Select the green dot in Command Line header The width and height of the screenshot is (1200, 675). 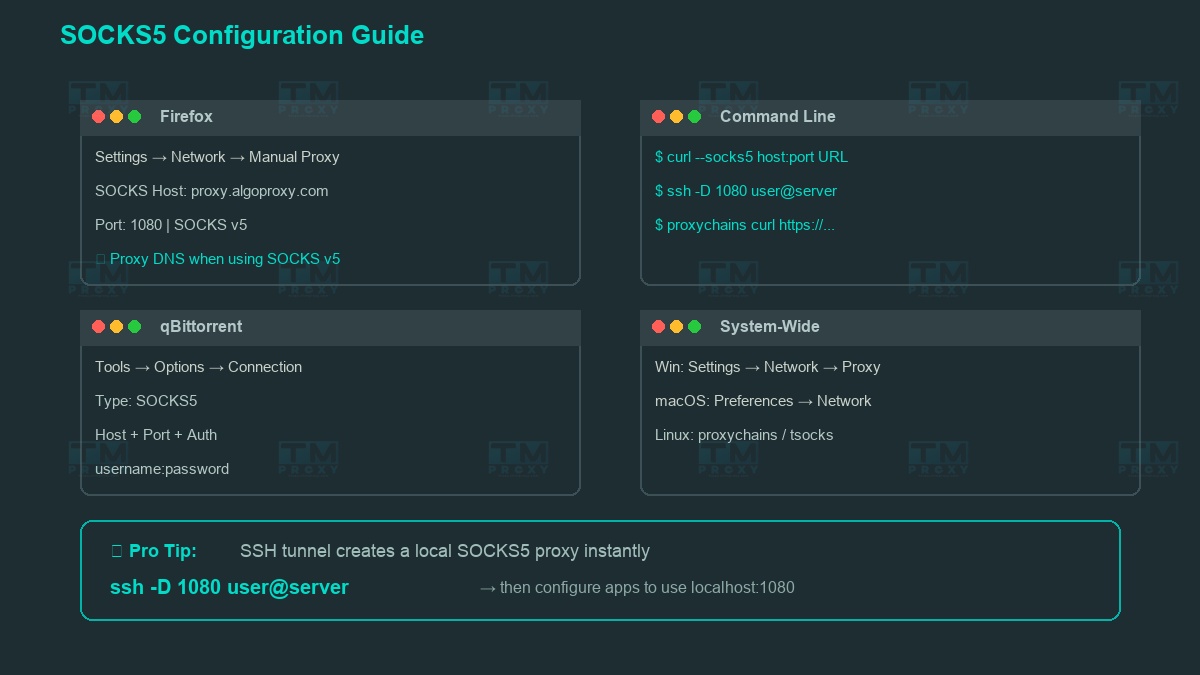coord(694,117)
